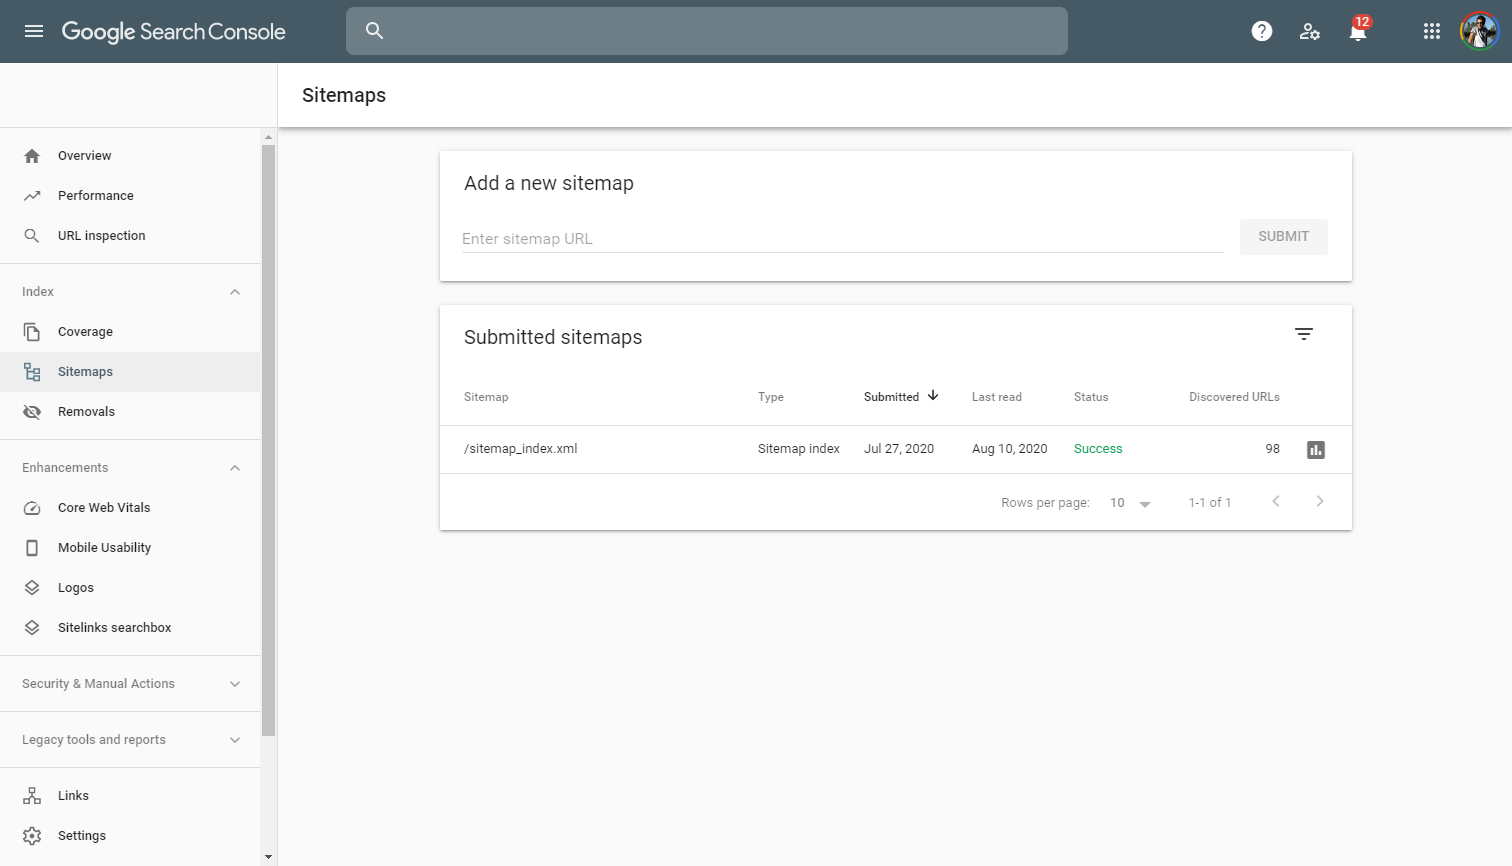Open the /sitemap_index.xml sitemap row
This screenshot has width=1512, height=866.
coord(521,449)
